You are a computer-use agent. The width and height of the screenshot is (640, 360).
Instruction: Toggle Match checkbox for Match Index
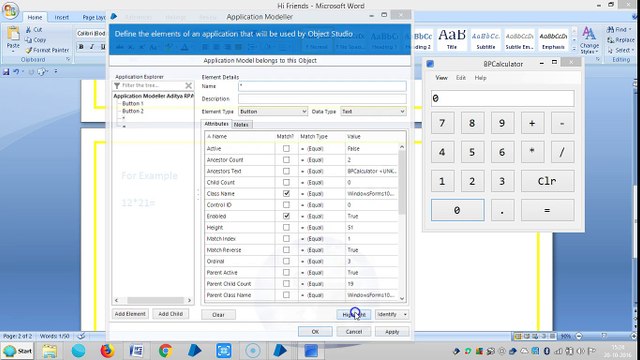tap(286, 238)
